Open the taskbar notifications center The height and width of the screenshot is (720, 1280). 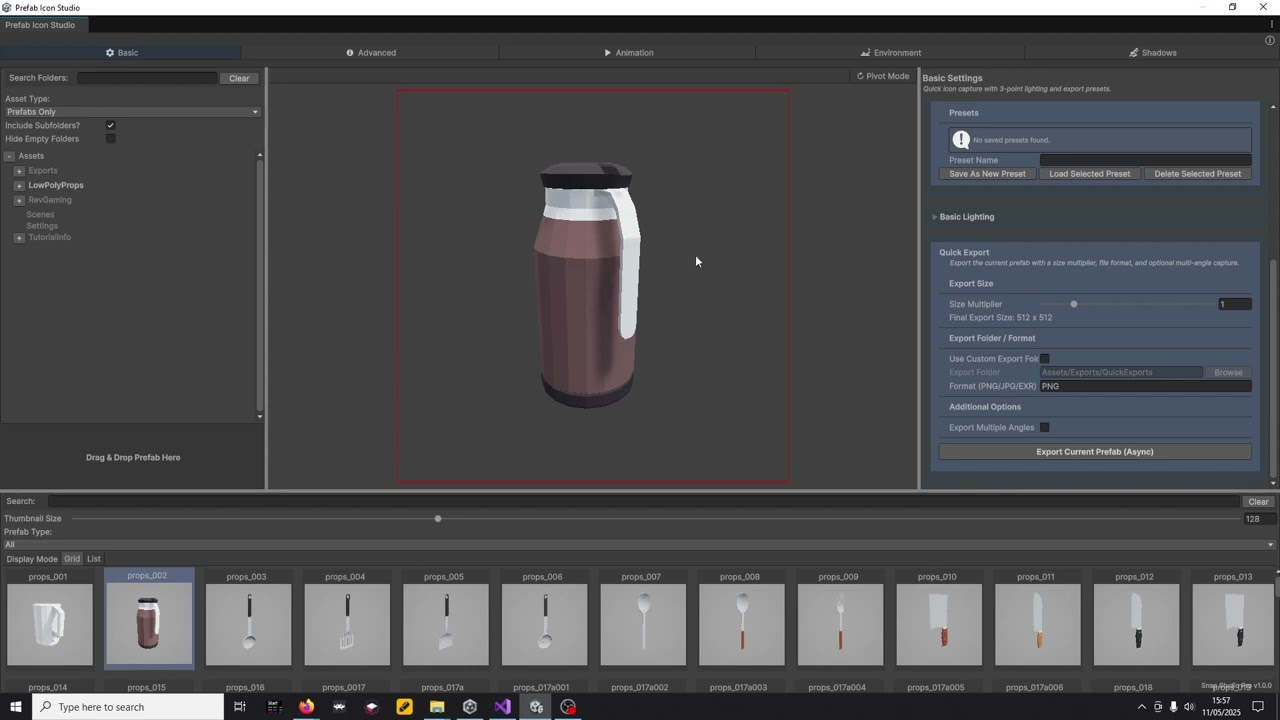point(1258,707)
